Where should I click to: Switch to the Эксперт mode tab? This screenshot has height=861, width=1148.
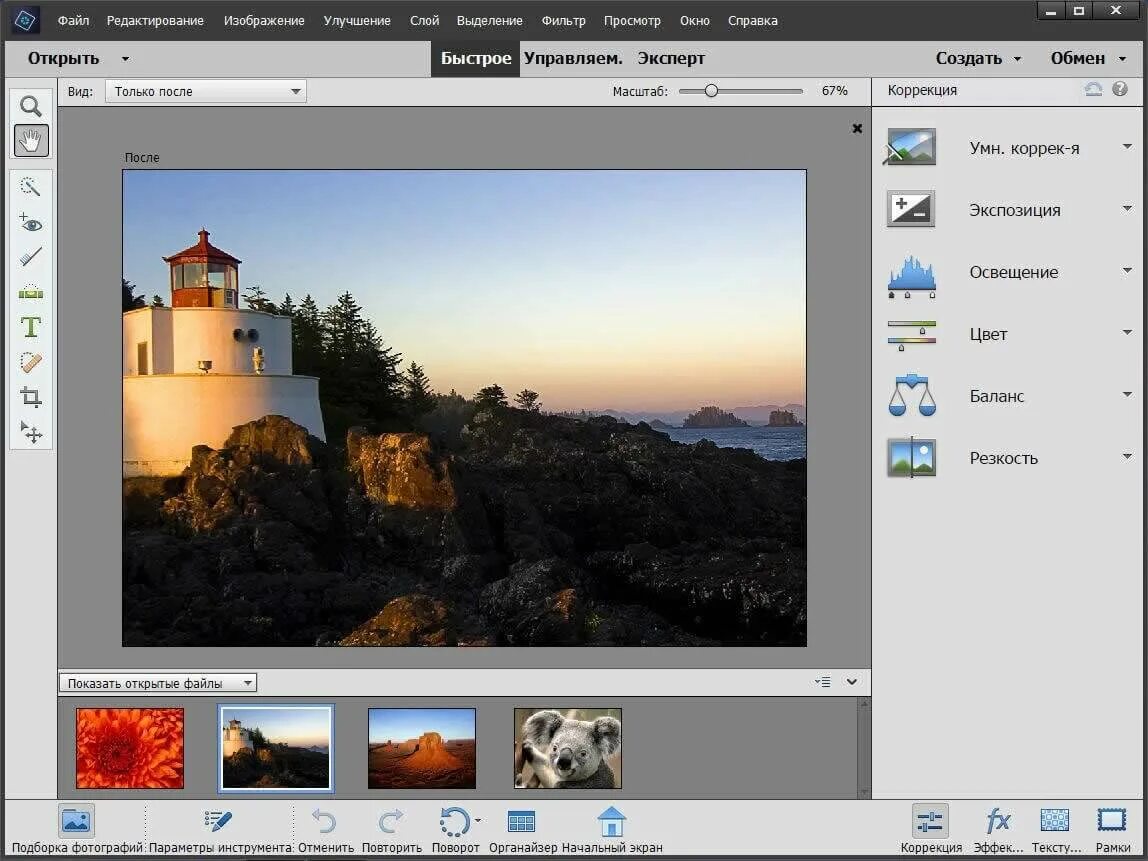(671, 59)
